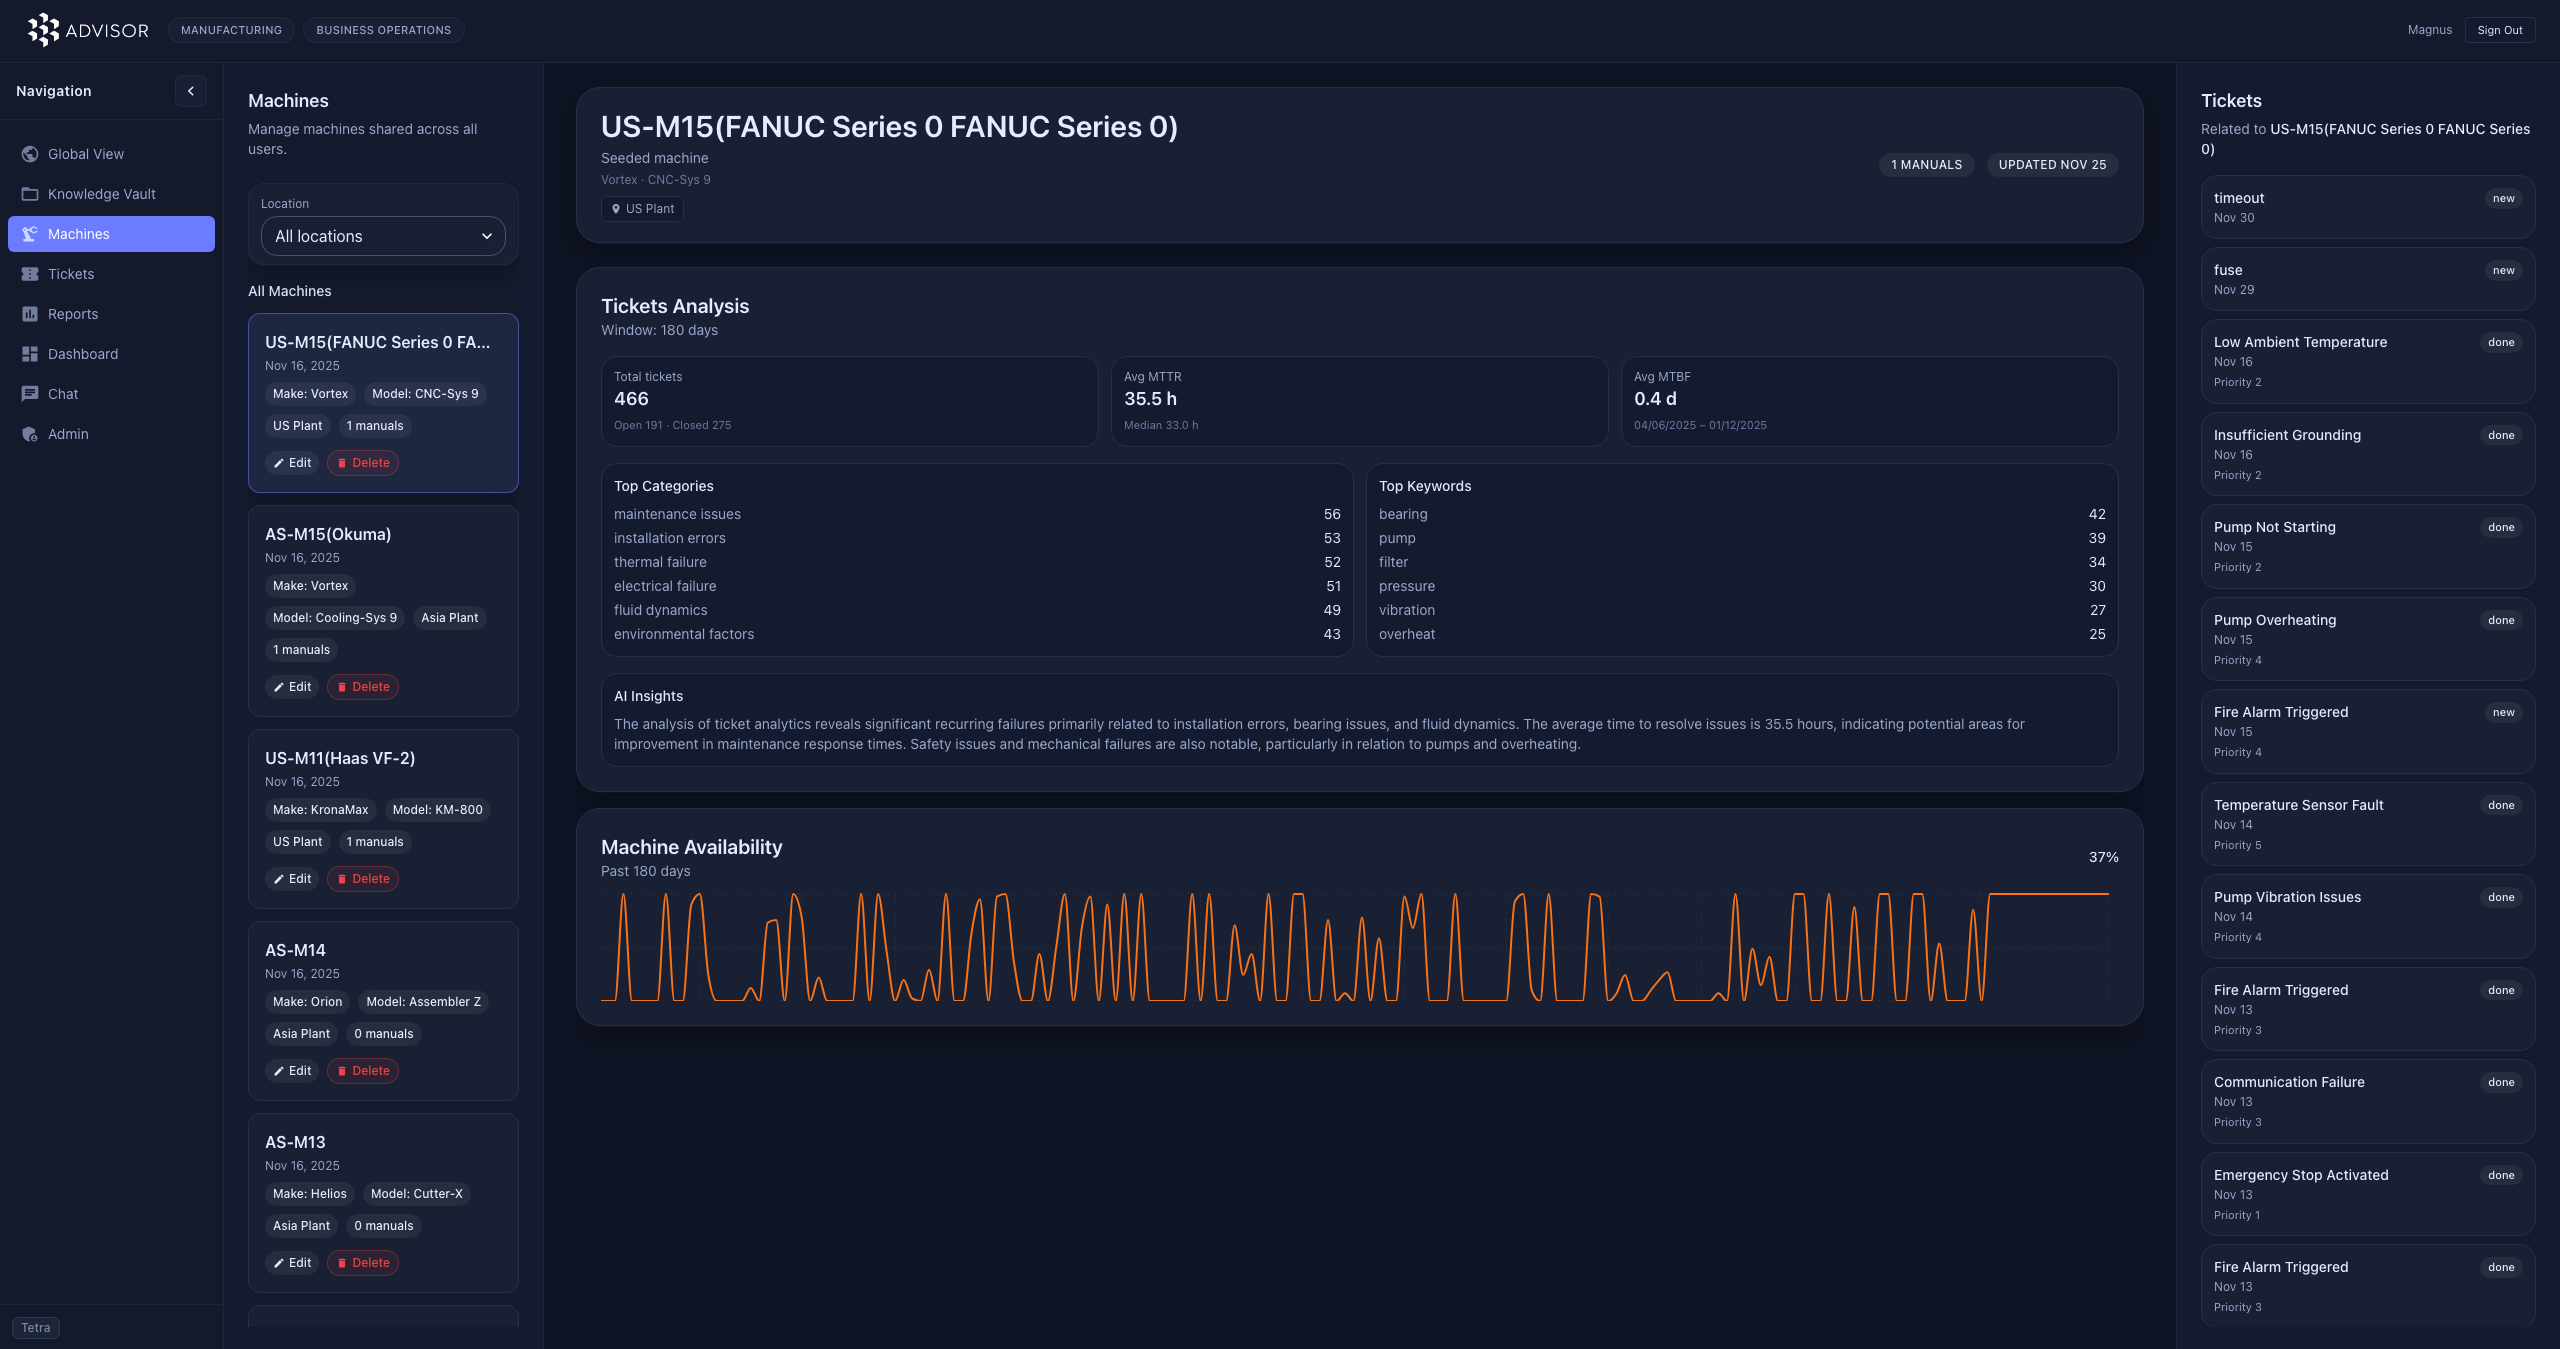Switch to Business Operations top tab
The image size is (2560, 1349).
(383, 30)
